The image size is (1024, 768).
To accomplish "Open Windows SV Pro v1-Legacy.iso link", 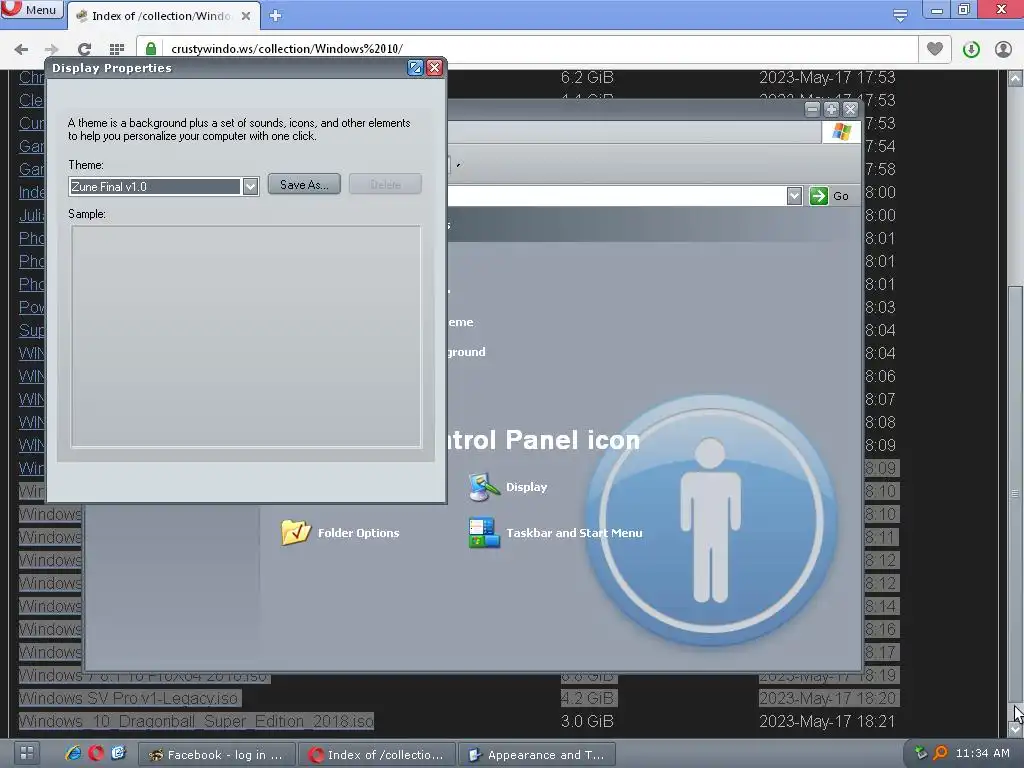I will (129, 698).
